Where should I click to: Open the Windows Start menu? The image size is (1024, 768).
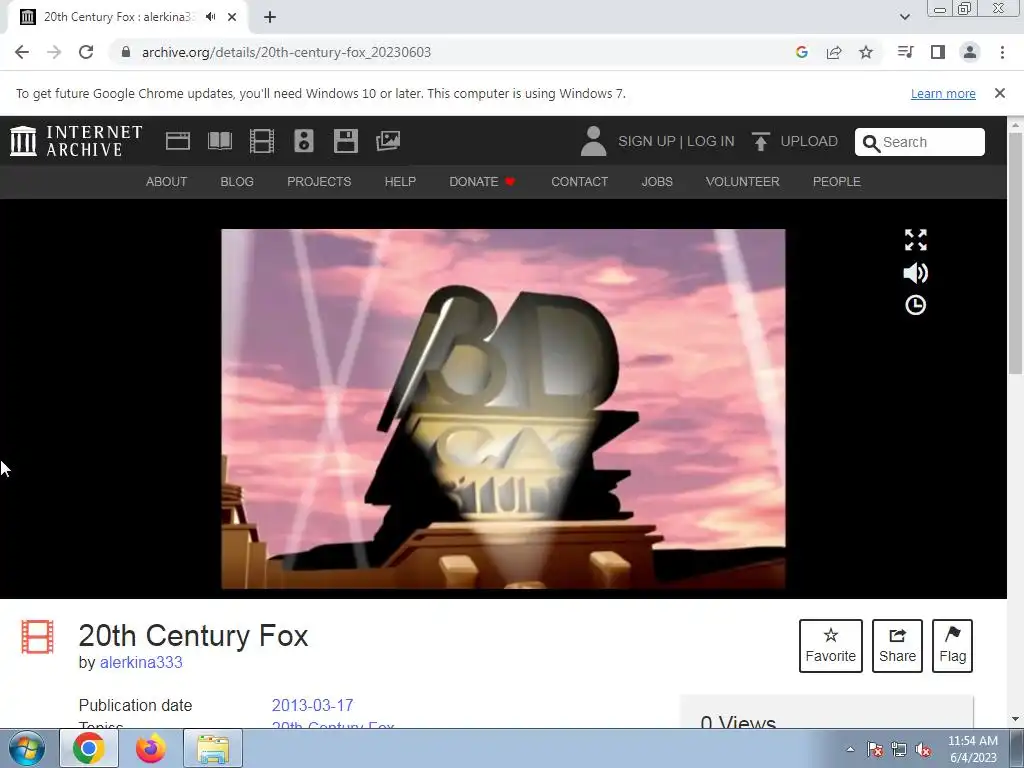click(27, 748)
